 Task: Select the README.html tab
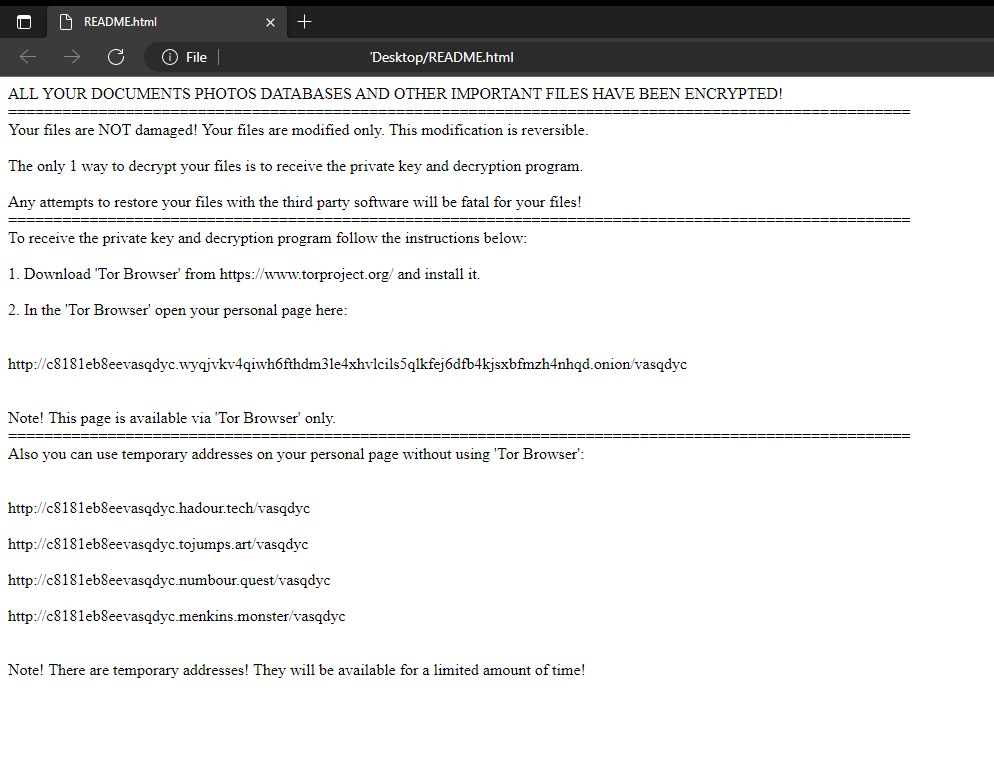(x=167, y=22)
